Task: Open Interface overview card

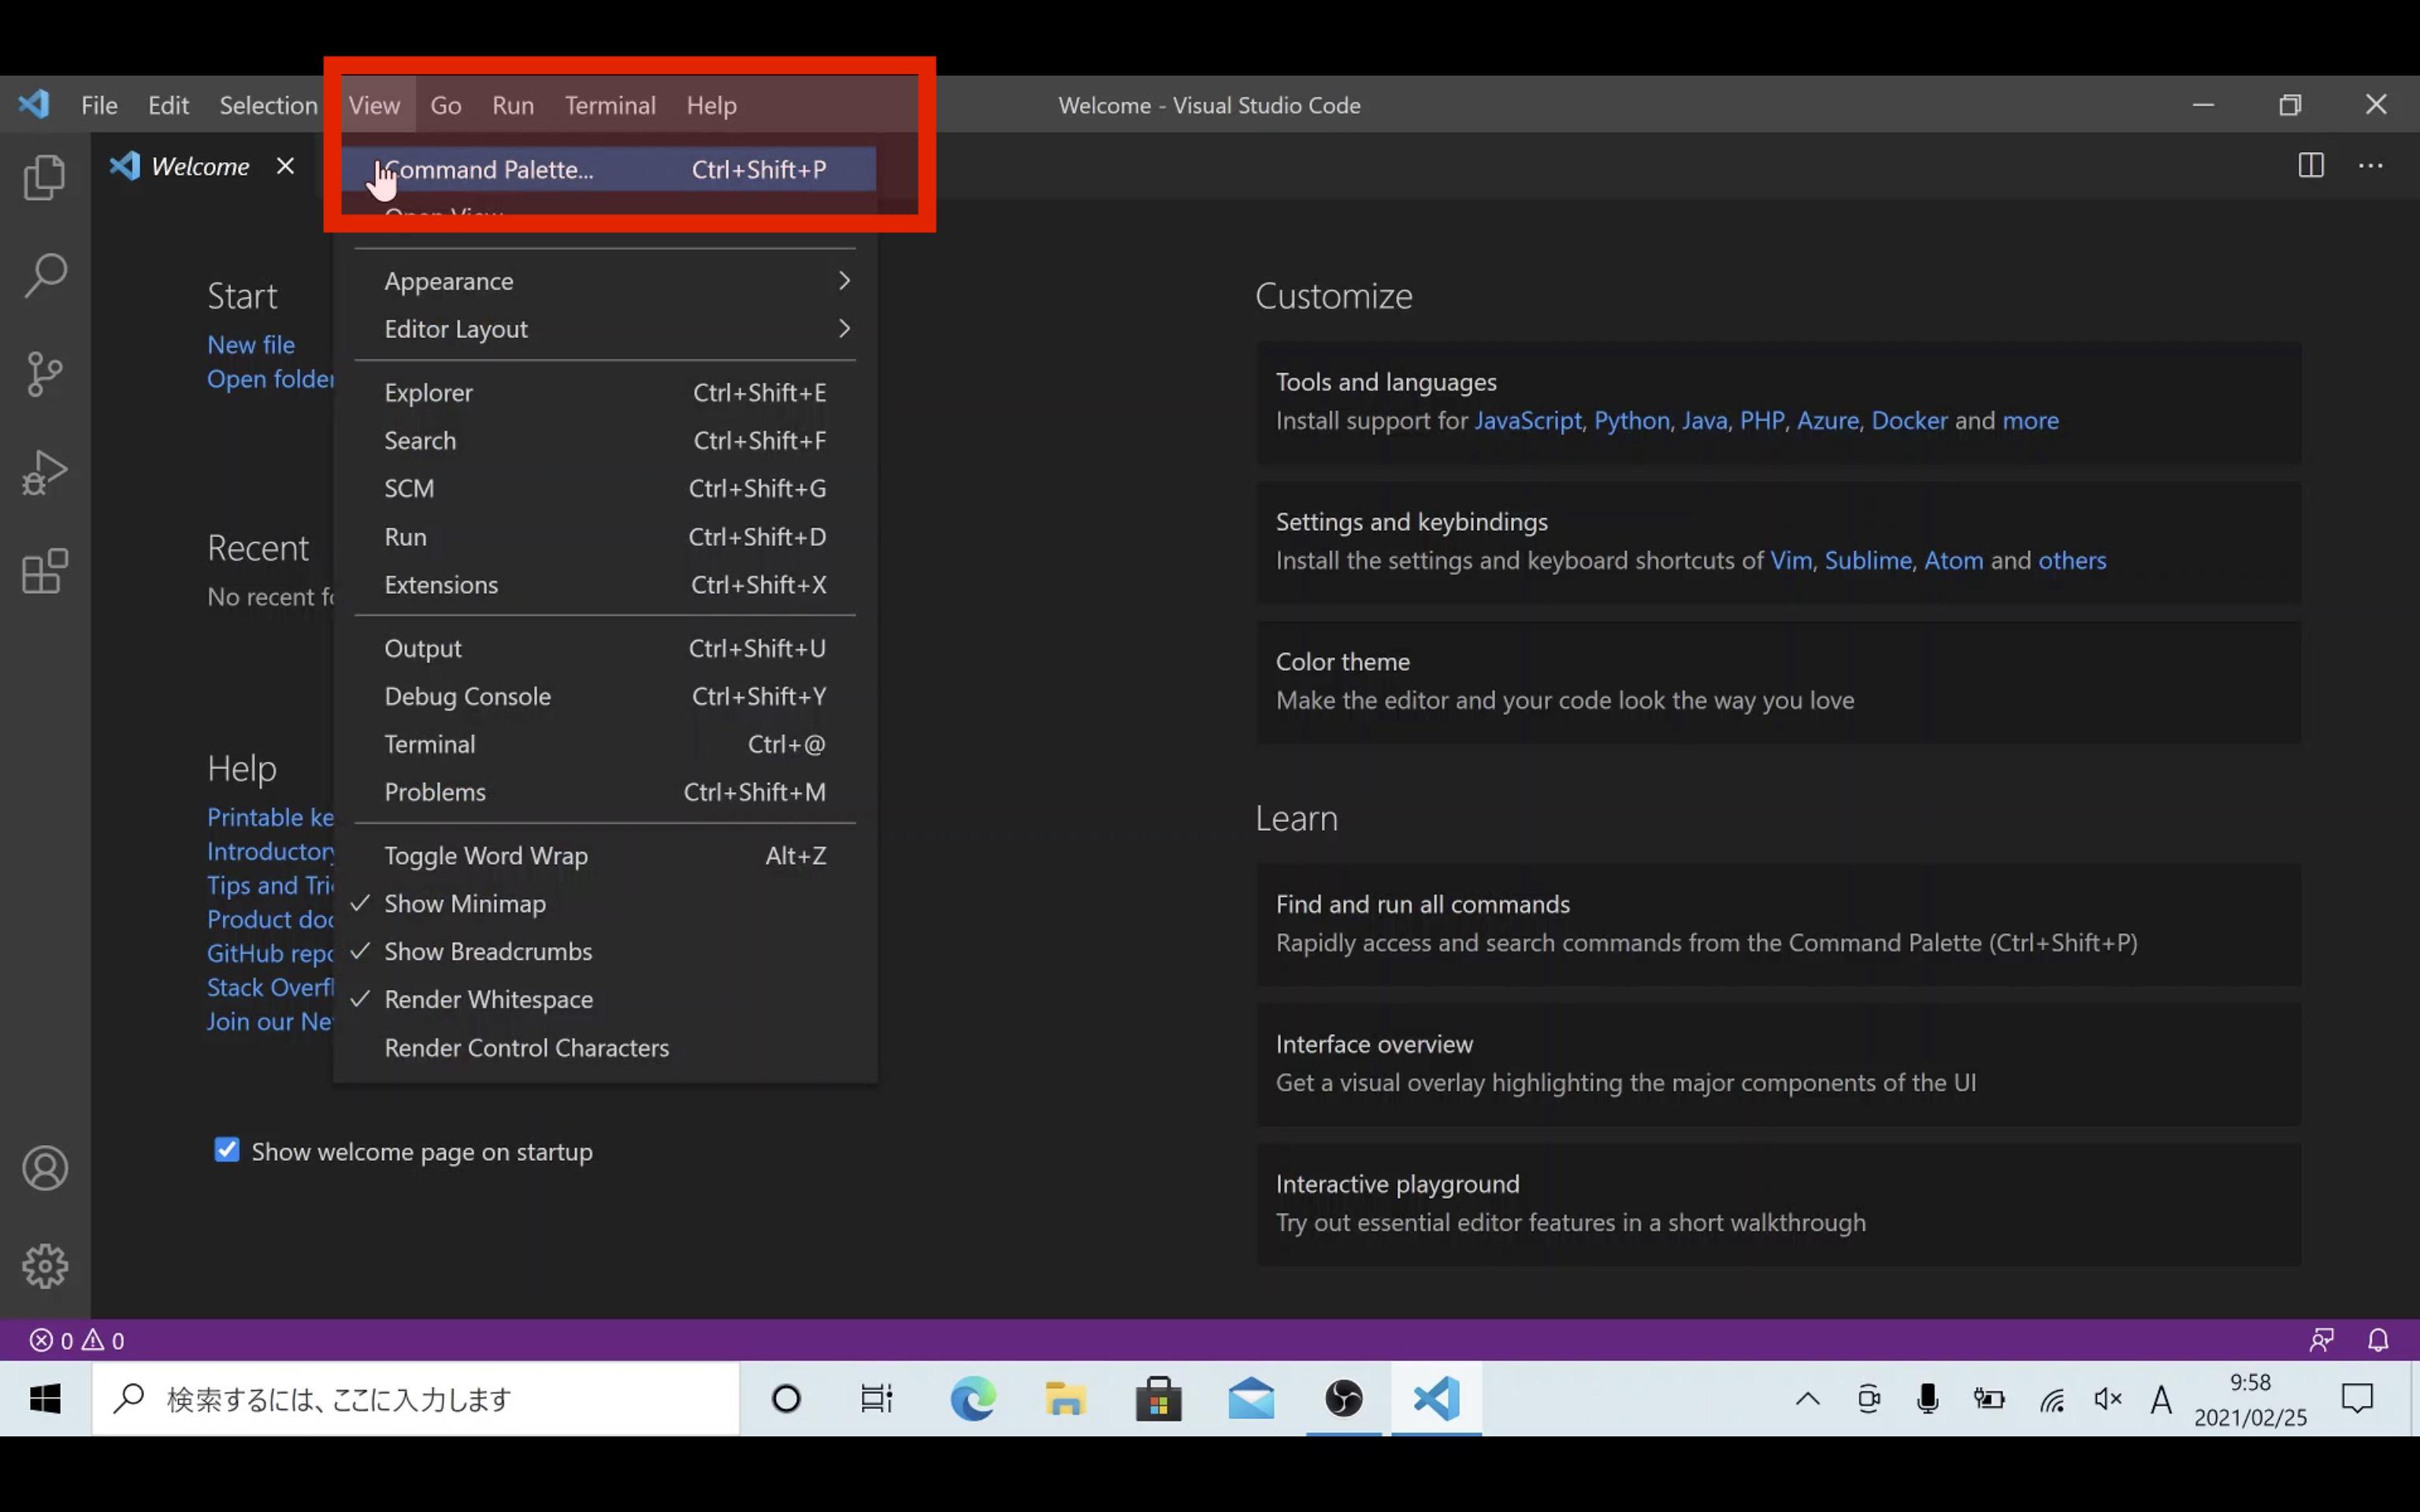Action: [x=1778, y=1064]
